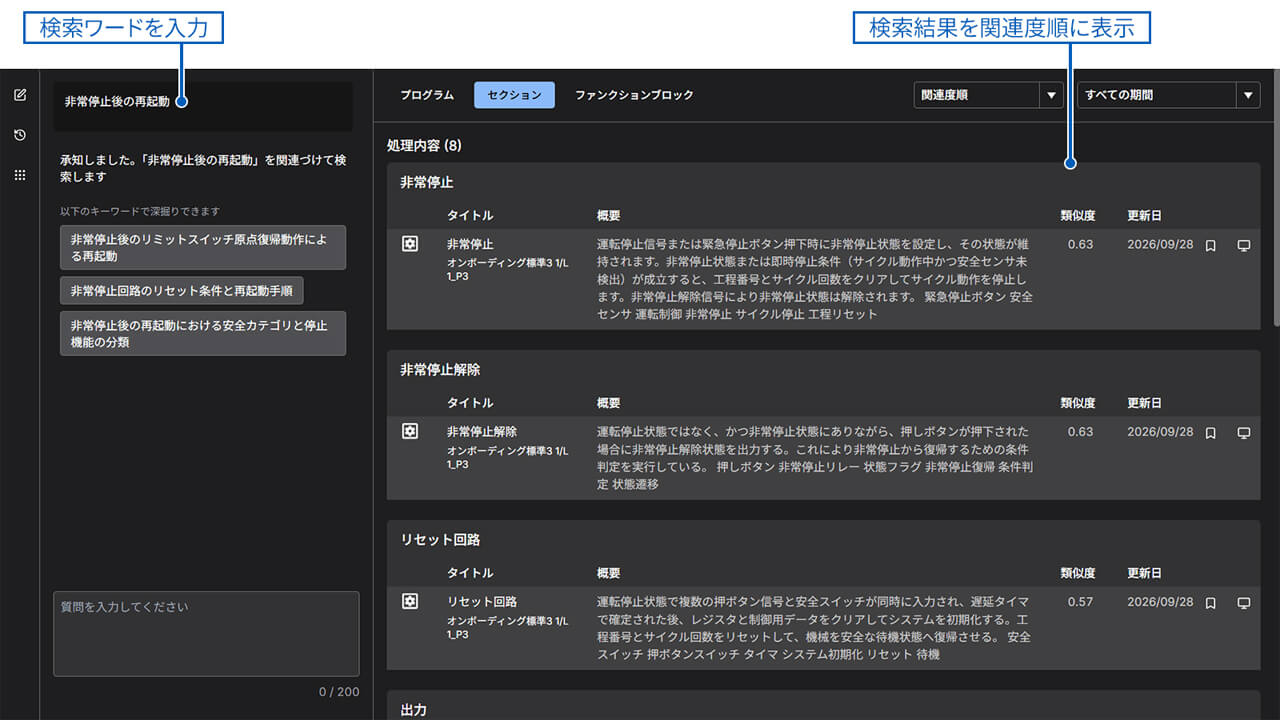Switch to the ファンクションブロック tab
Viewport: 1280px width, 720px height.
click(634, 95)
